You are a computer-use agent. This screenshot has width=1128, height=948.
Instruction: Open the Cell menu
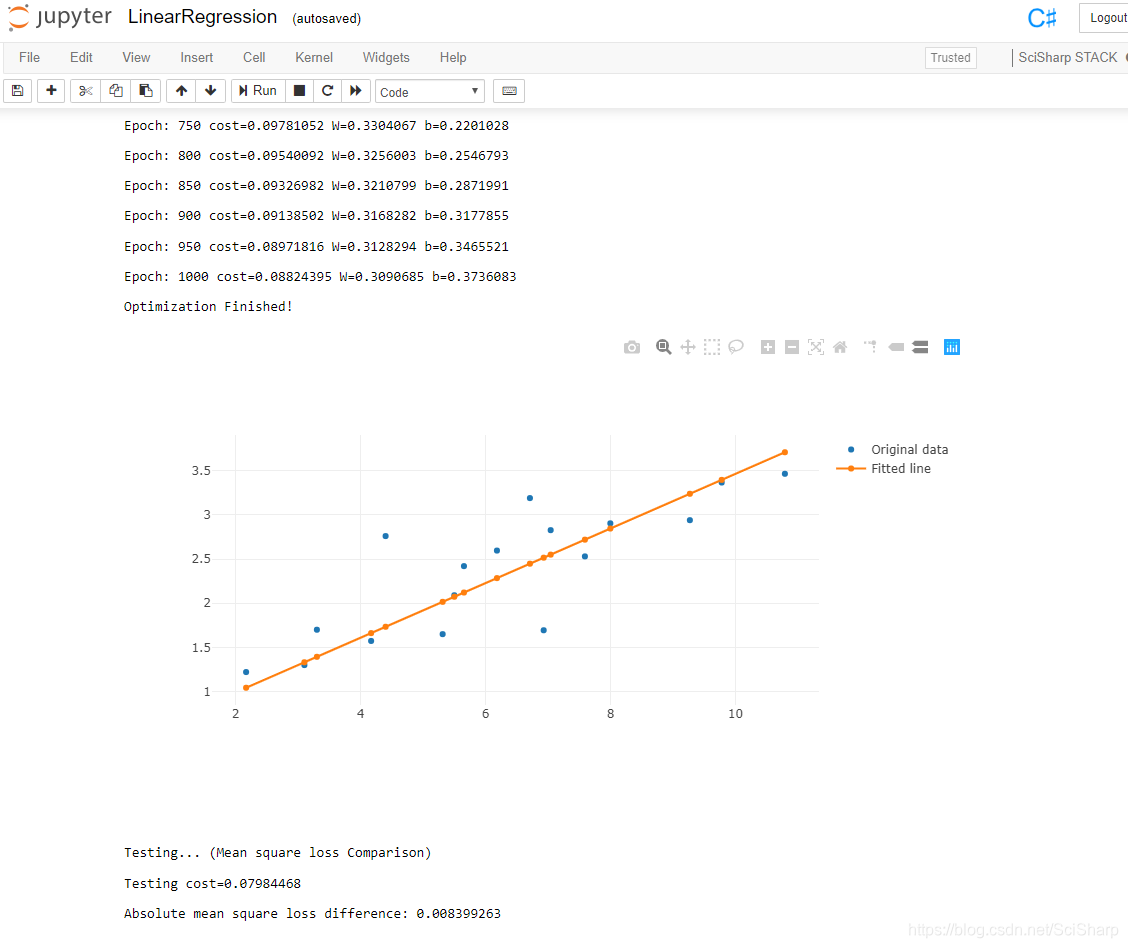pos(254,58)
